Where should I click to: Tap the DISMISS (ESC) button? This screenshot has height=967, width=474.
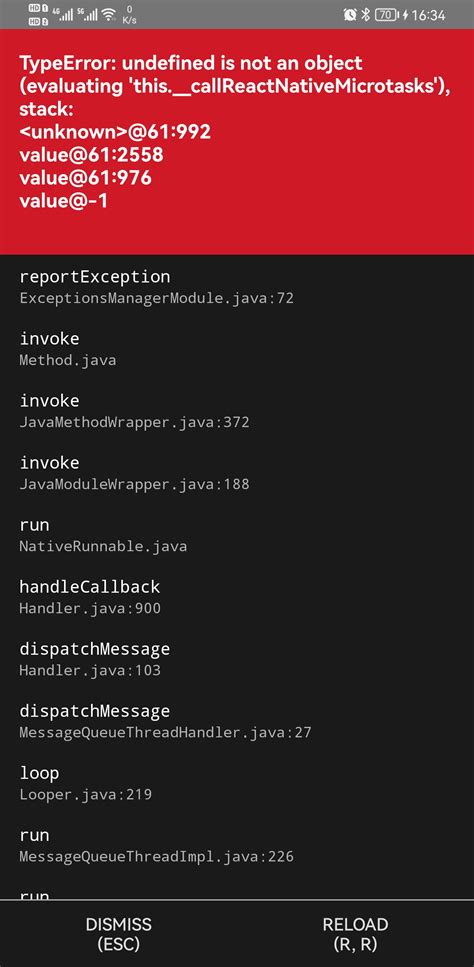click(x=118, y=934)
